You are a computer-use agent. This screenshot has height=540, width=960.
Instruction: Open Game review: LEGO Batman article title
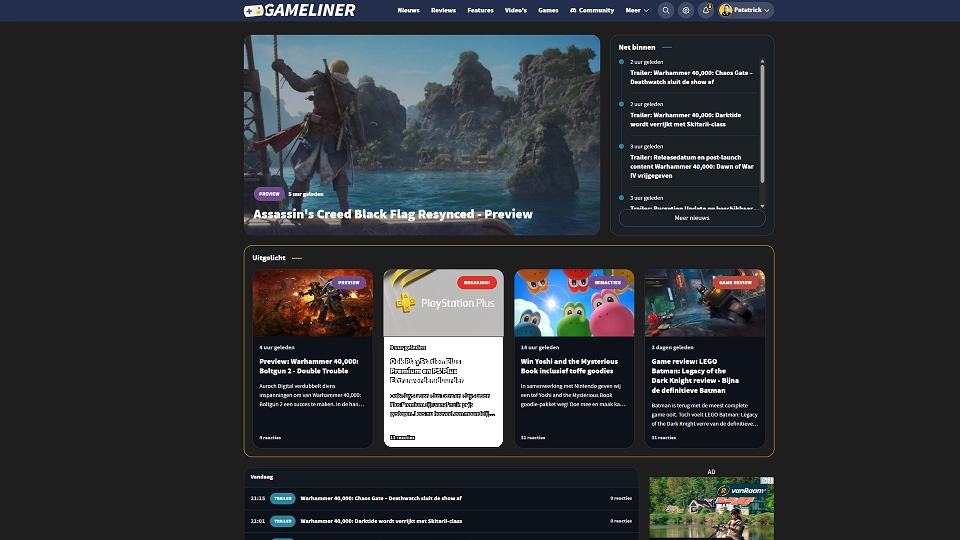695,376
